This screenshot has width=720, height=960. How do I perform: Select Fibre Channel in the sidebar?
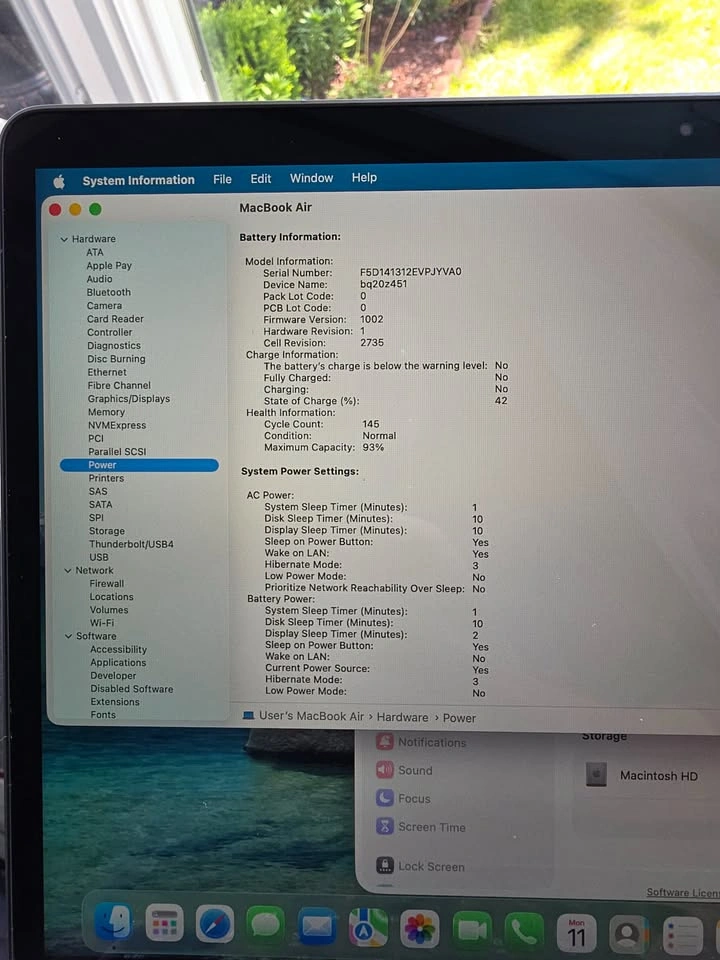119,385
